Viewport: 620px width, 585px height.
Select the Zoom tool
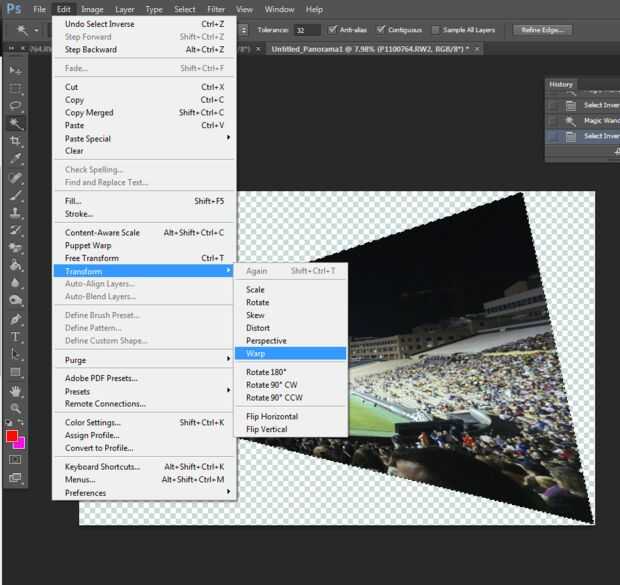click(x=15, y=408)
